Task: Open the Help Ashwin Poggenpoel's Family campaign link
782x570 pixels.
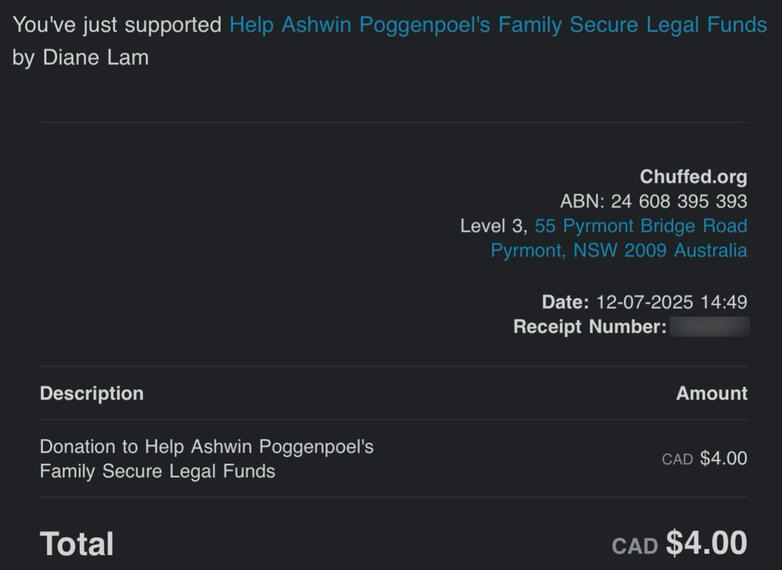Action: 498,25
